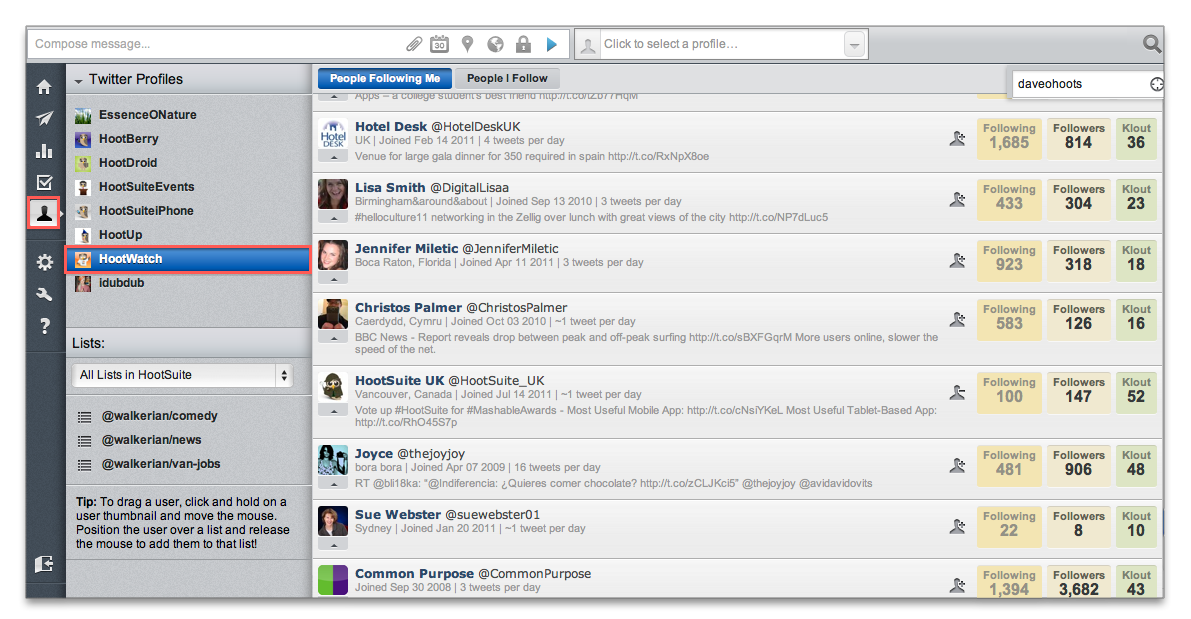The width and height of the screenshot is (1191, 619).
Task: Collapse Joyce's tweet with small arrow
Action: click(x=333, y=484)
